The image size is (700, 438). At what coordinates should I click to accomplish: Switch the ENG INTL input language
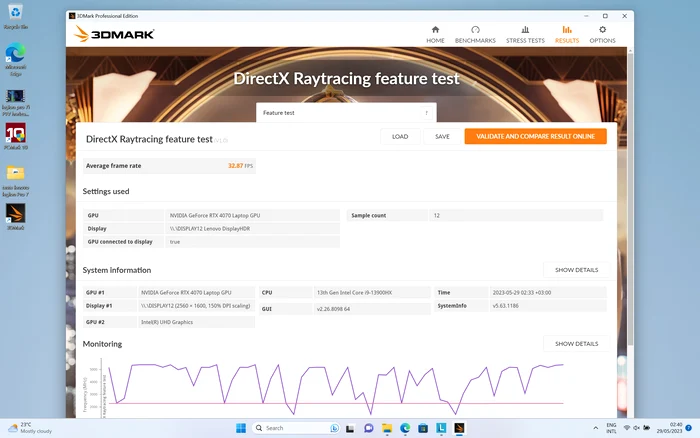[612, 428]
